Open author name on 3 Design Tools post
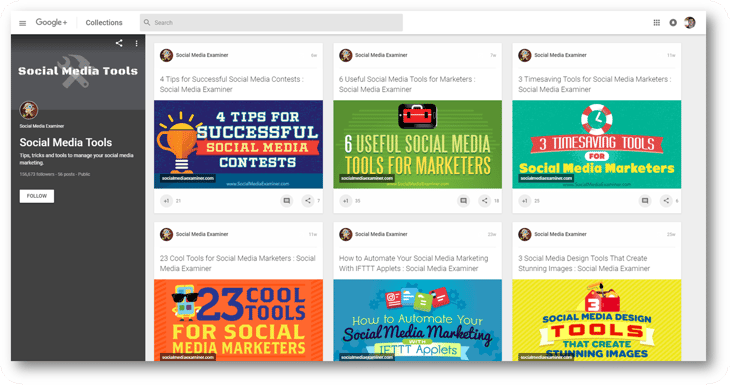The image size is (730, 385). [x=561, y=234]
